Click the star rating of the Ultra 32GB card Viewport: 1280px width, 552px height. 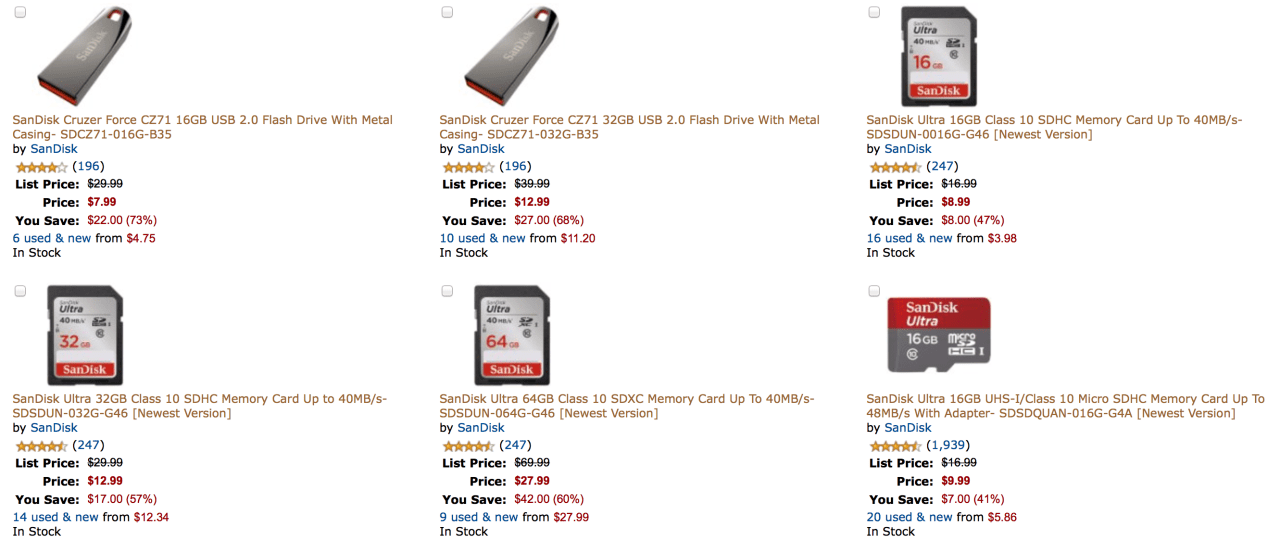[x=41, y=446]
